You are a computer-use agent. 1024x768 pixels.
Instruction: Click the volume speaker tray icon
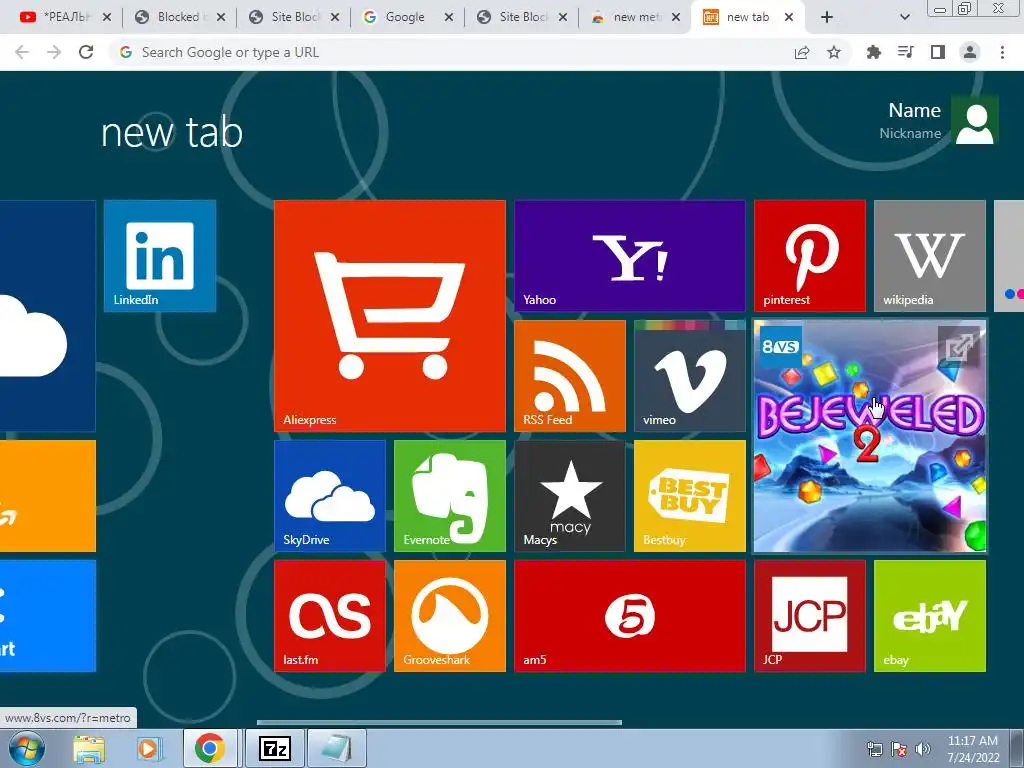coord(922,749)
